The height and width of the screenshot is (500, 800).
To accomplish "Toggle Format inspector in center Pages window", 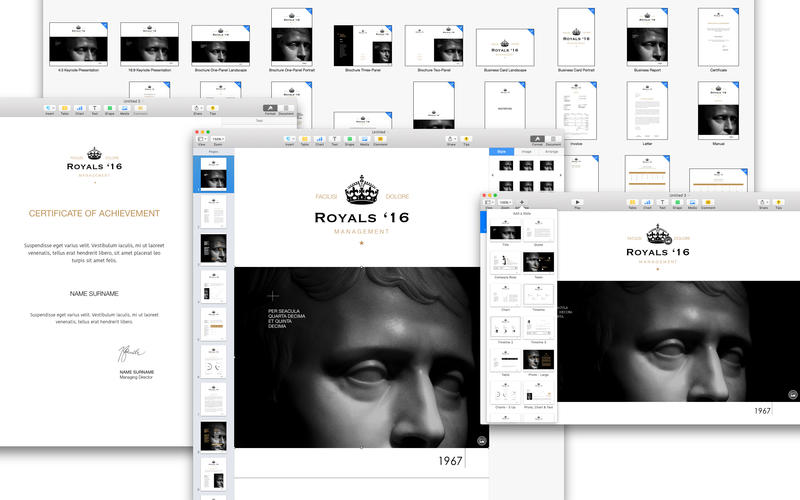I will (537, 139).
